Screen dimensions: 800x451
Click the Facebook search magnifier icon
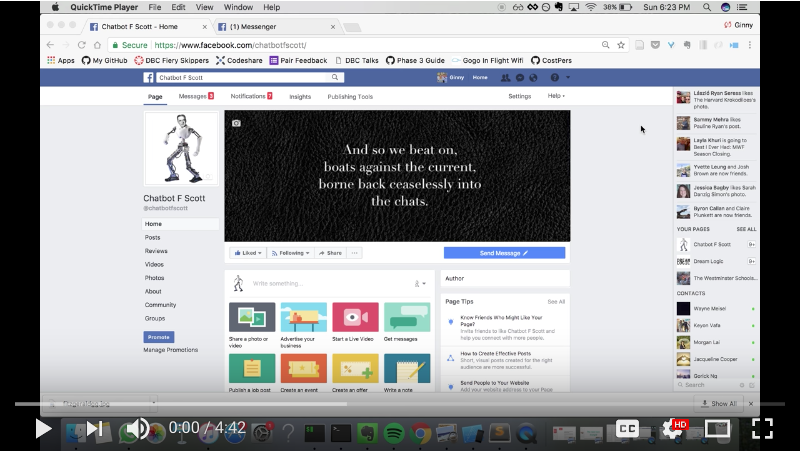point(335,78)
